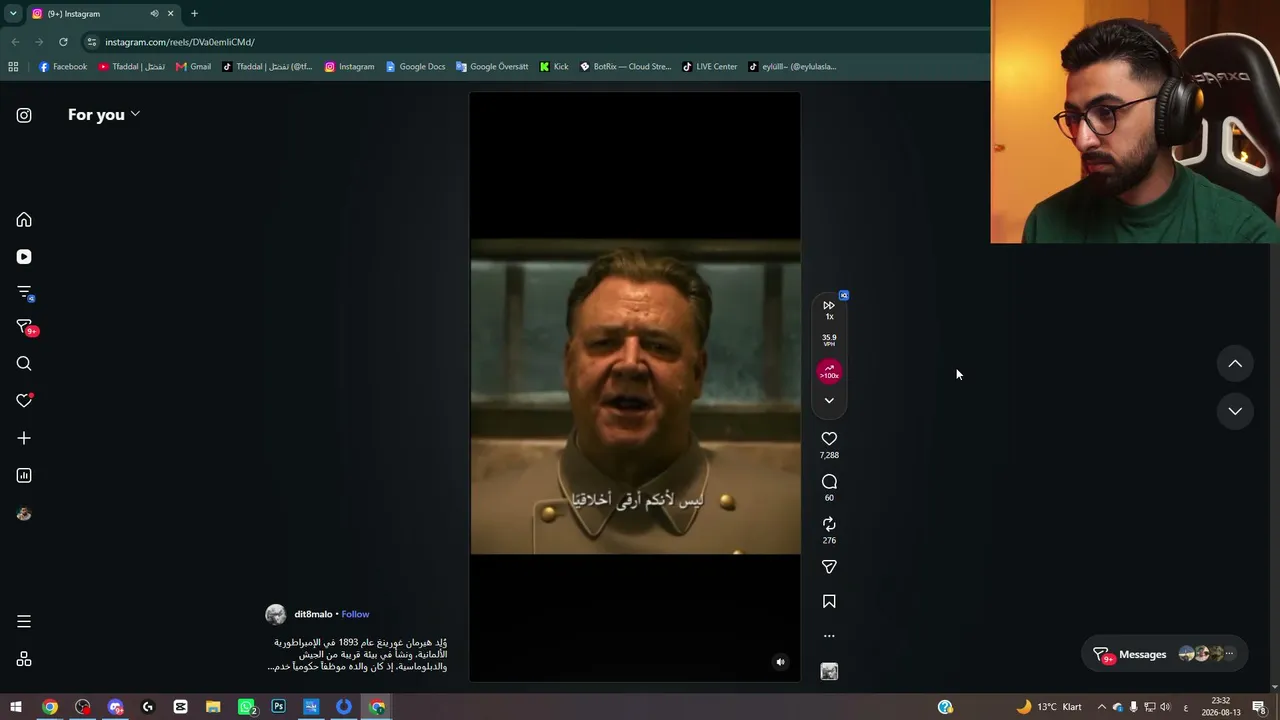Open the Google Översätt bookmark
The width and height of the screenshot is (1280, 720).
(492, 67)
